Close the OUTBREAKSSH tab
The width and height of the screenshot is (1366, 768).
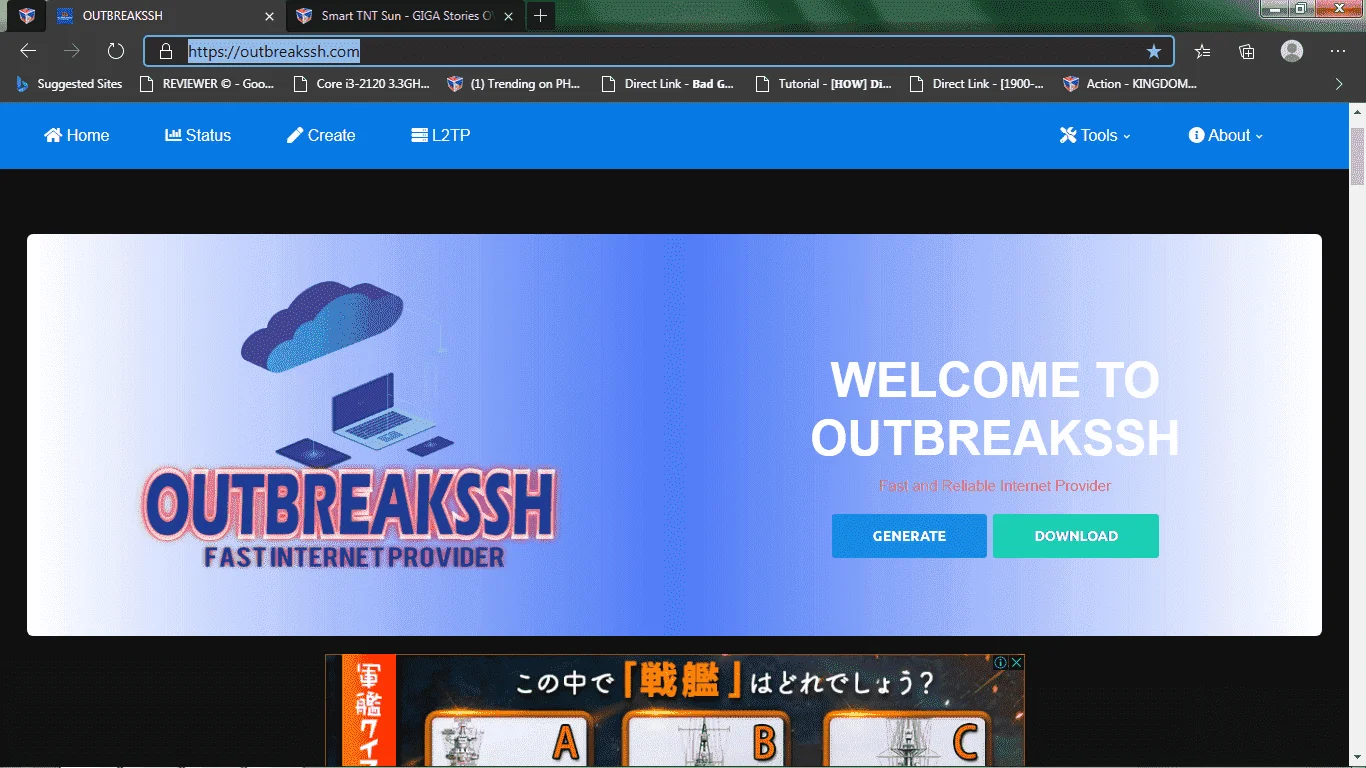point(269,16)
